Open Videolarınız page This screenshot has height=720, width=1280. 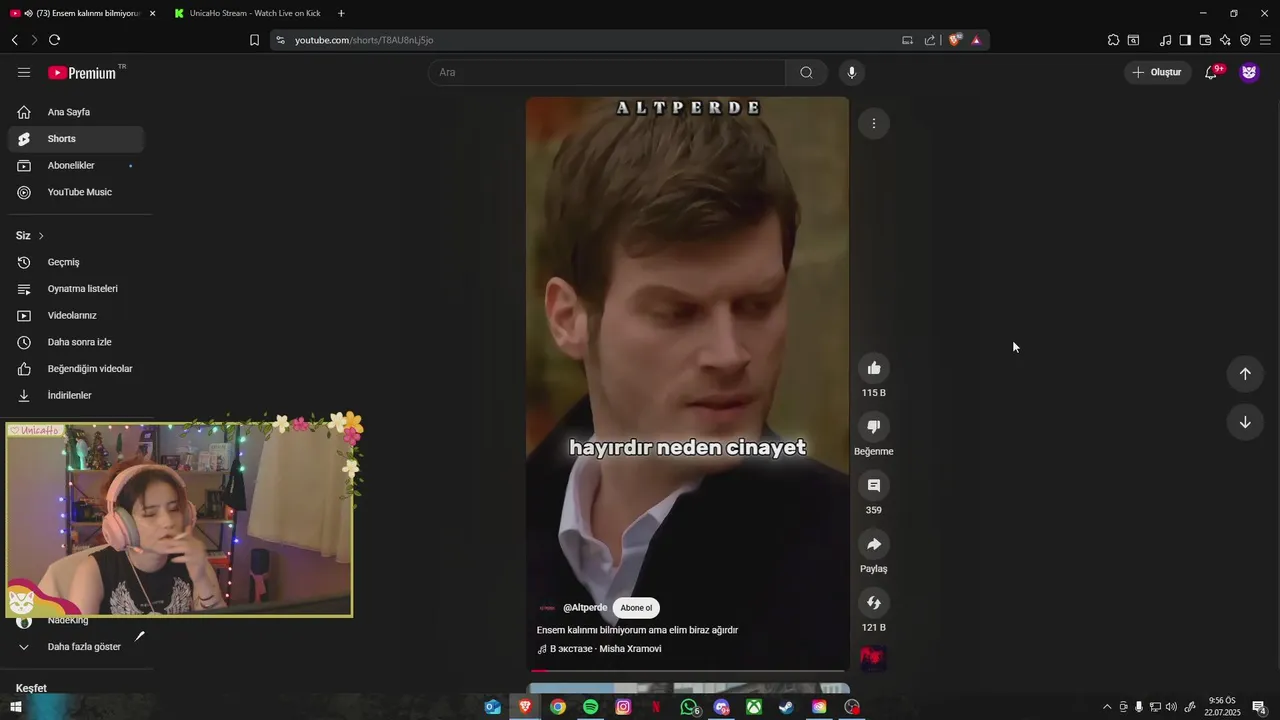[x=76, y=315]
